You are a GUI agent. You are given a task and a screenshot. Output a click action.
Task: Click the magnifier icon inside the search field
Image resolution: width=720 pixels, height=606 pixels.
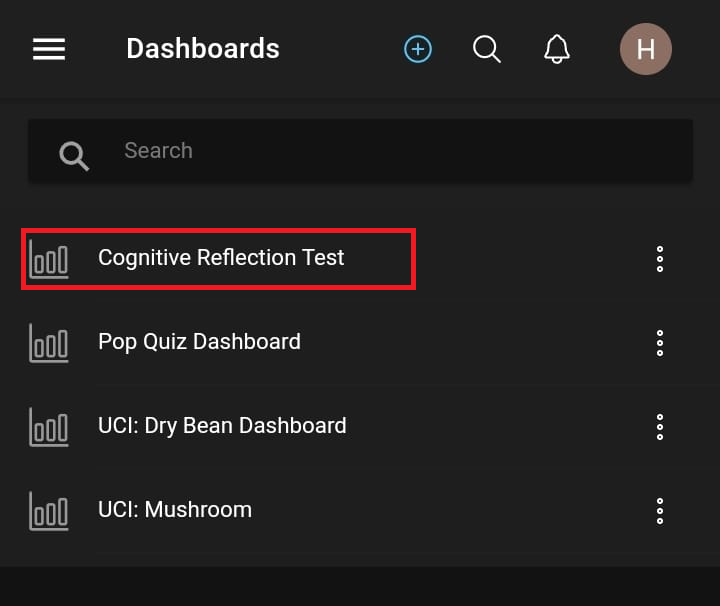click(x=74, y=154)
